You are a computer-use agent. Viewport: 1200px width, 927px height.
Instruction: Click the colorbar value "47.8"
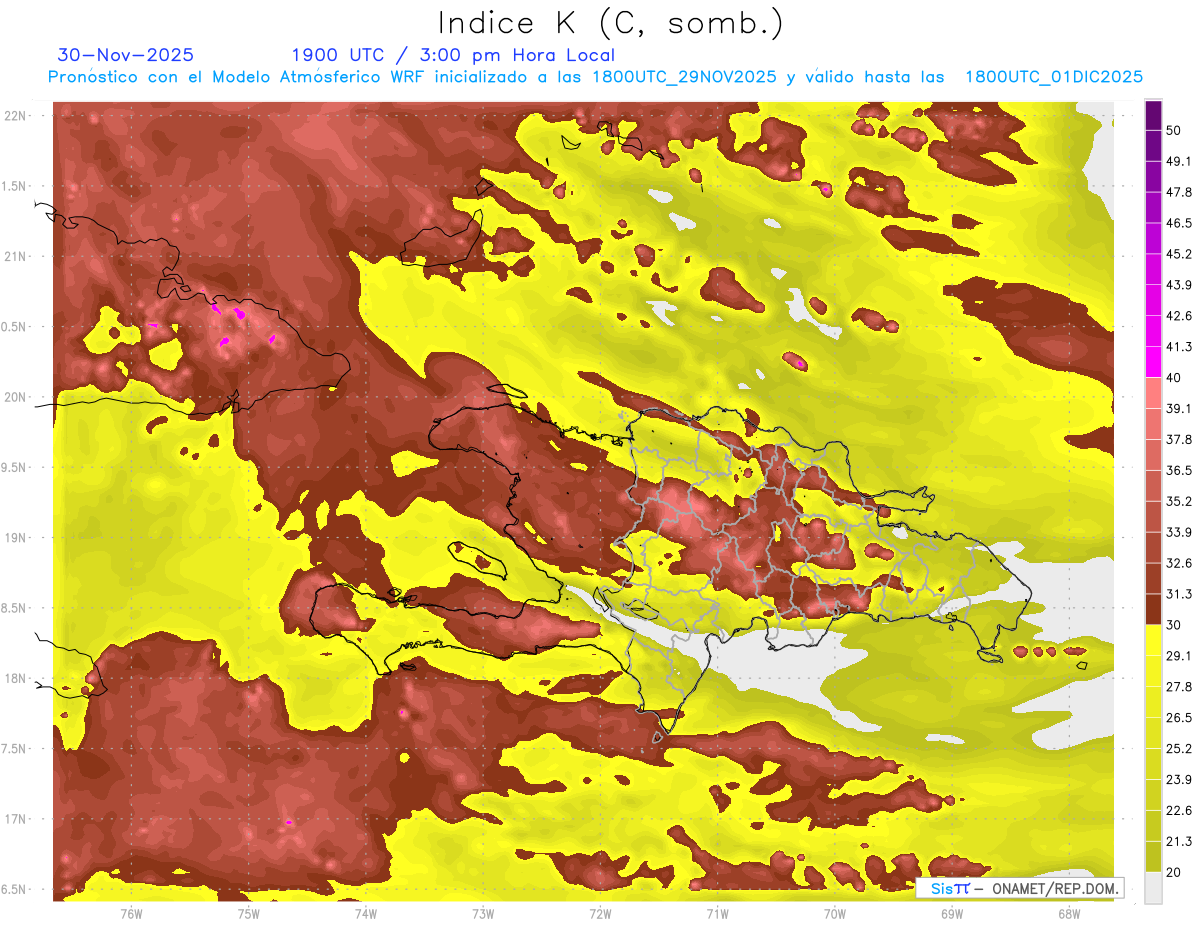point(1179,192)
